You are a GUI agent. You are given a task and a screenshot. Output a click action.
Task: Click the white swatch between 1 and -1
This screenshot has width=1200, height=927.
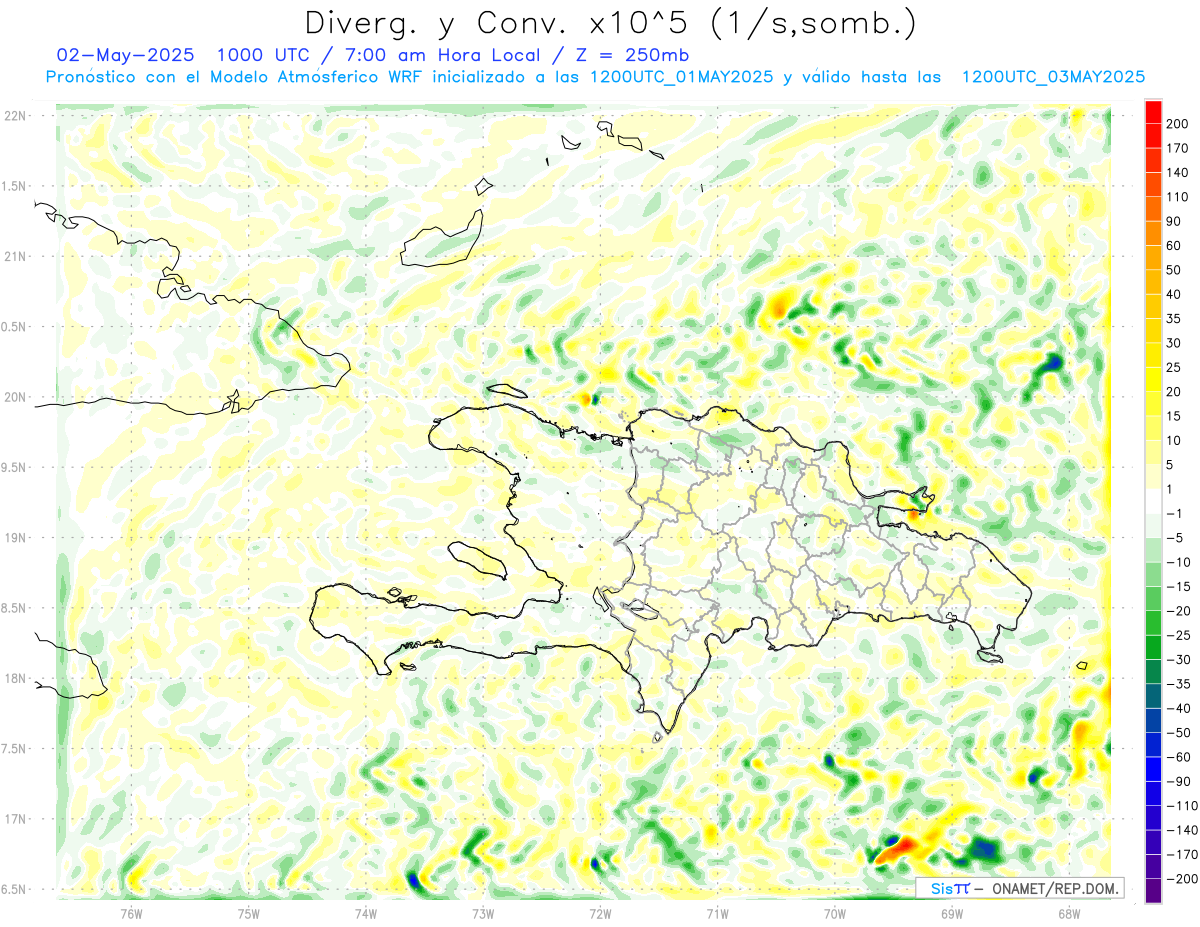1153,501
